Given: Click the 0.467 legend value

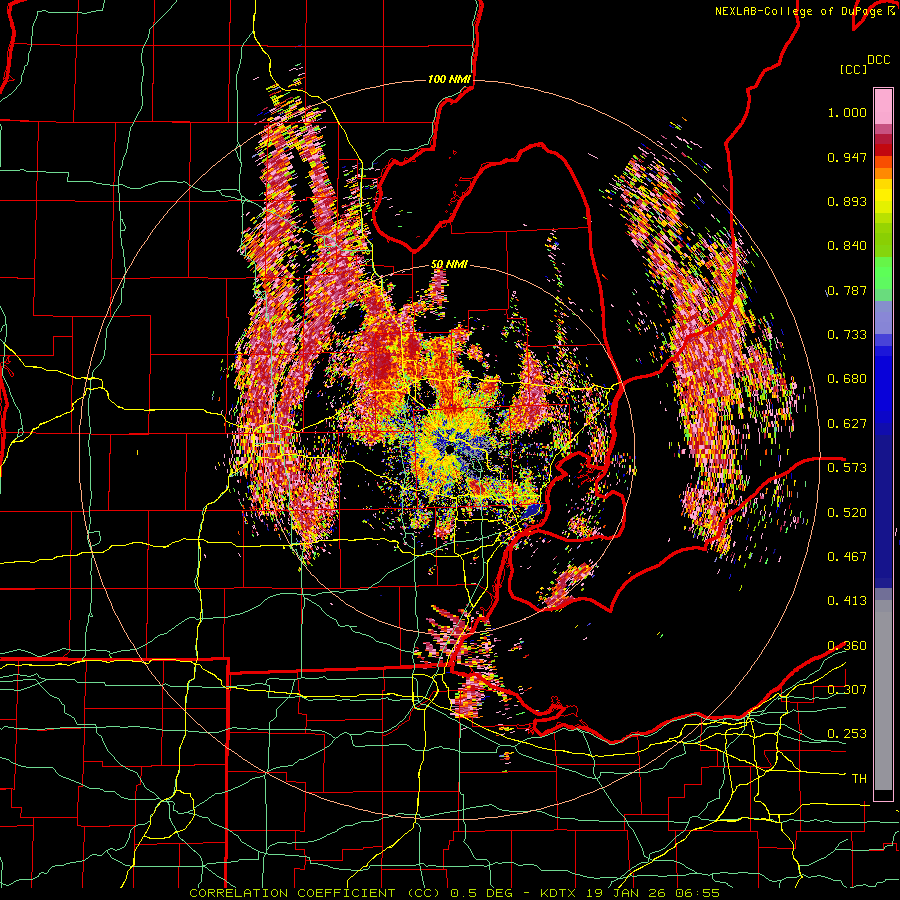Looking at the screenshot, I should [847, 557].
